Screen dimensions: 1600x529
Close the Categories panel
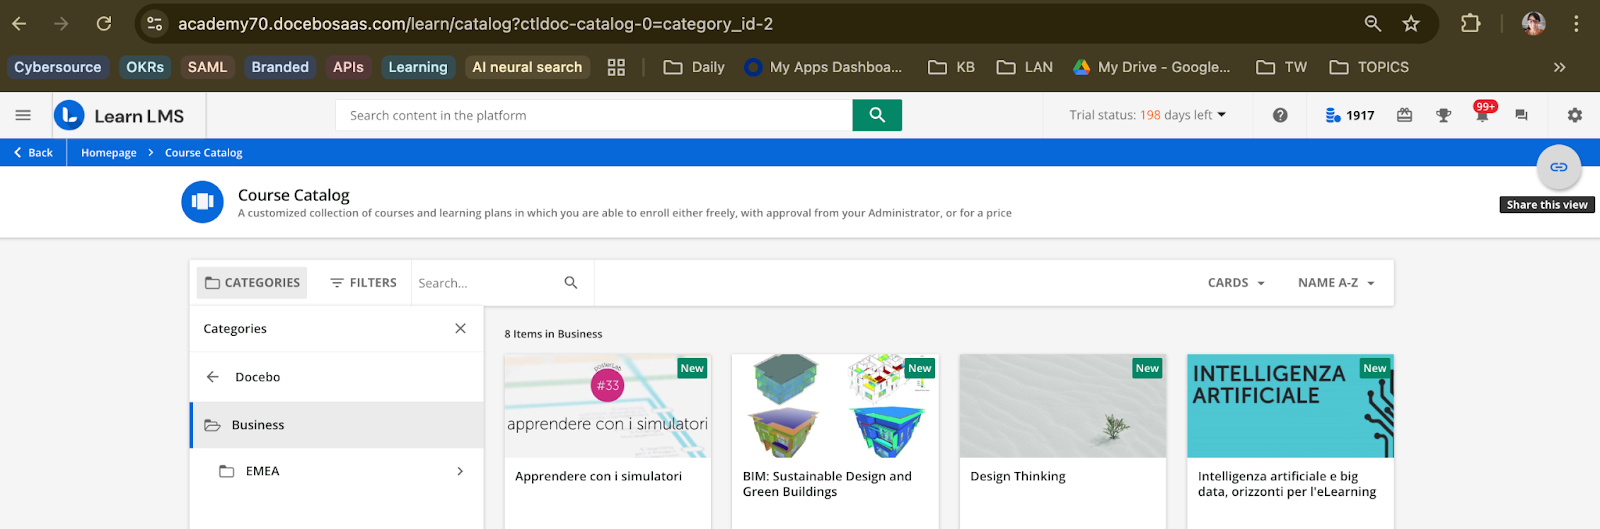point(460,328)
